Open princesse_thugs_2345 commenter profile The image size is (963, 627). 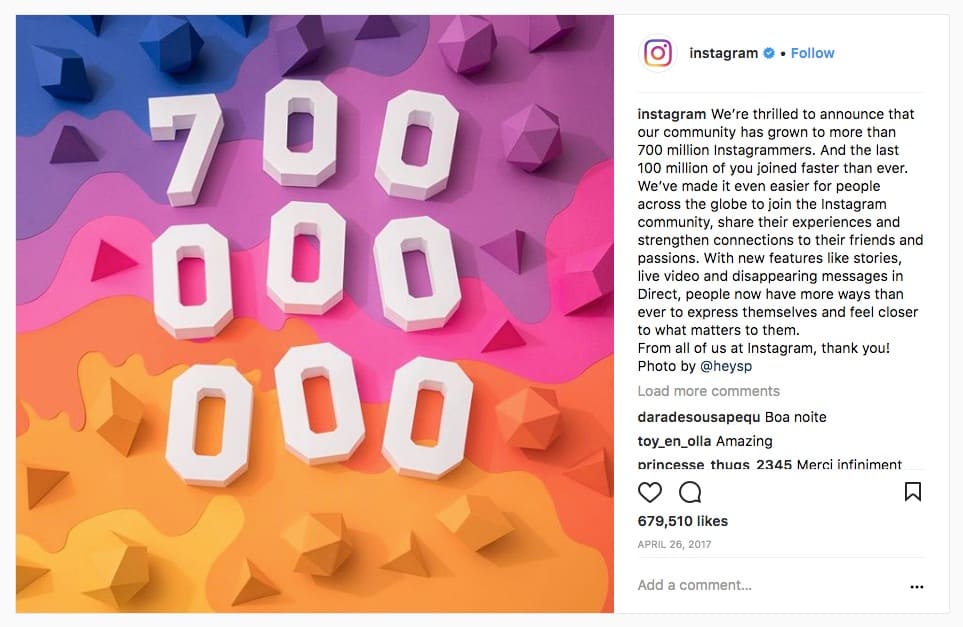pos(715,464)
